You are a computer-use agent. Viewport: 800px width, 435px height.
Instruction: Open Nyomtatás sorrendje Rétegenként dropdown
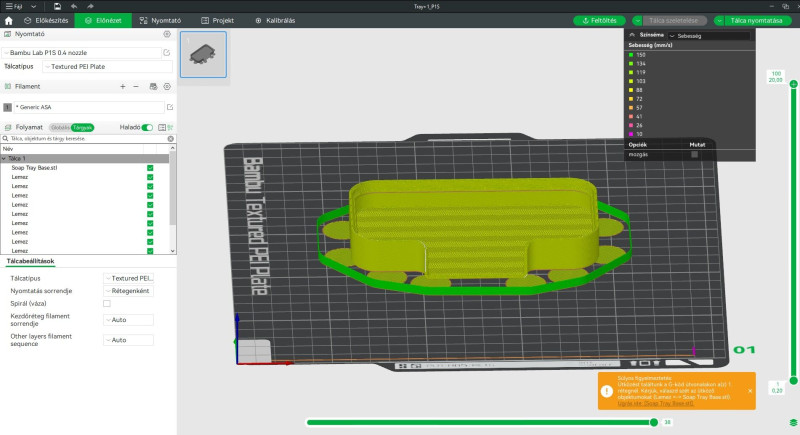coord(129,291)
